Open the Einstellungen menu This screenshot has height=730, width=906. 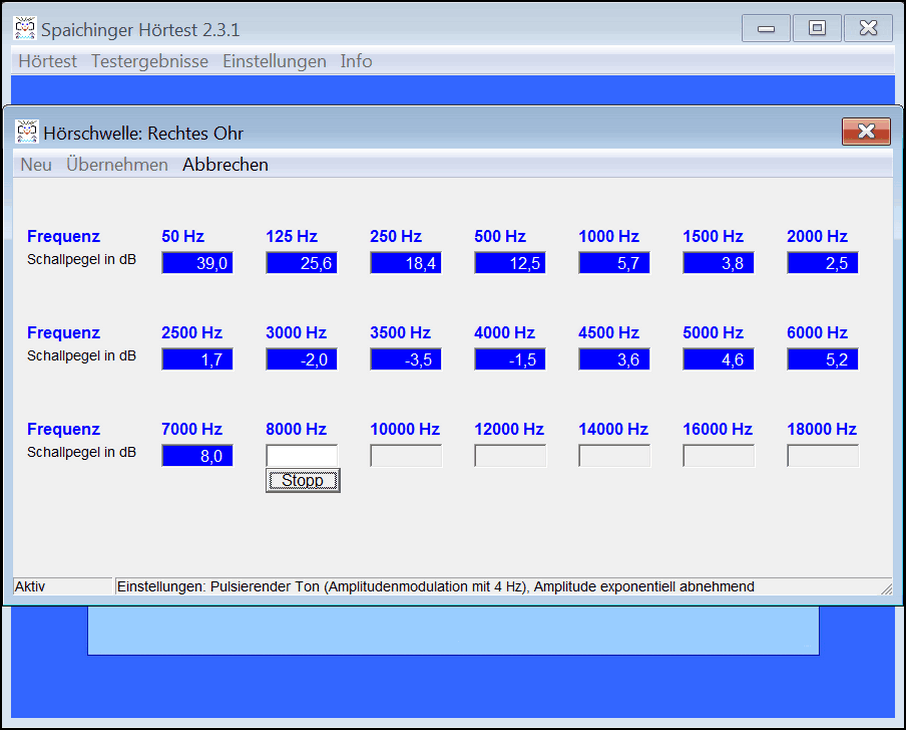click(x=274, y=61)
